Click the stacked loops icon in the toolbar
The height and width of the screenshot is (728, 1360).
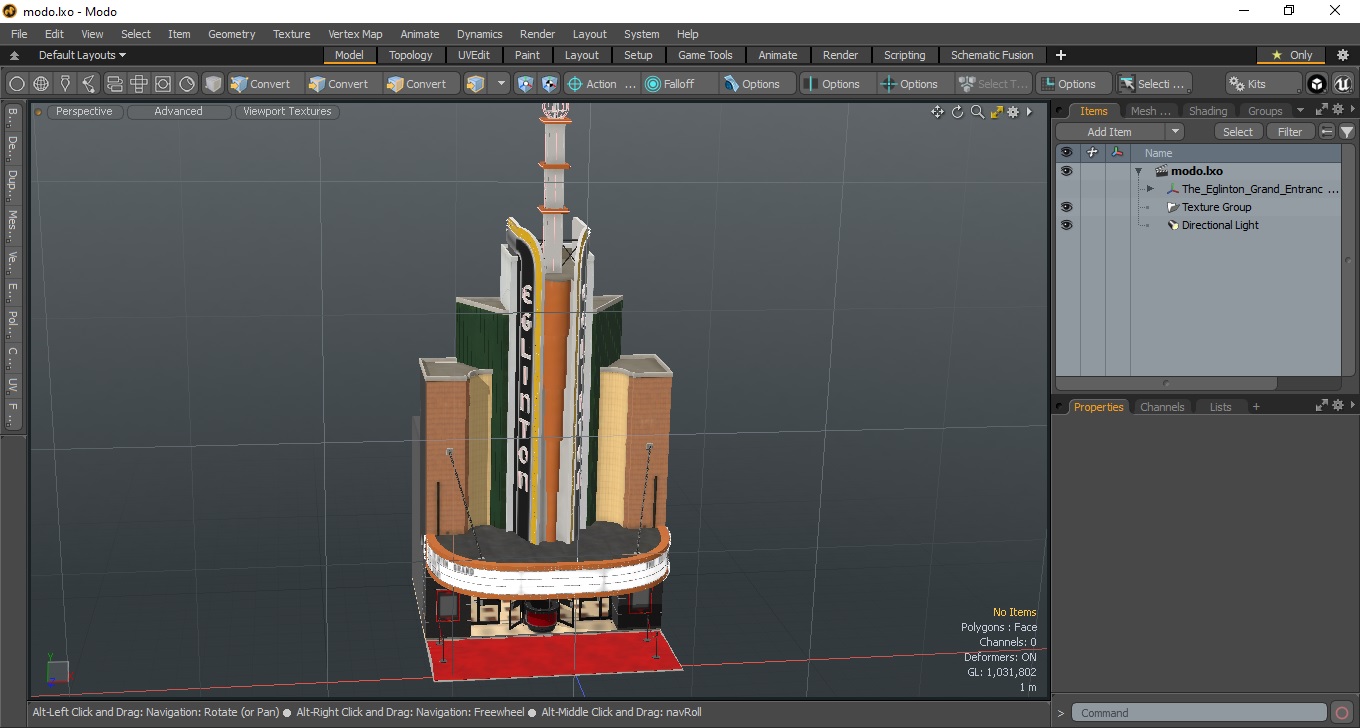coord(114,84)
